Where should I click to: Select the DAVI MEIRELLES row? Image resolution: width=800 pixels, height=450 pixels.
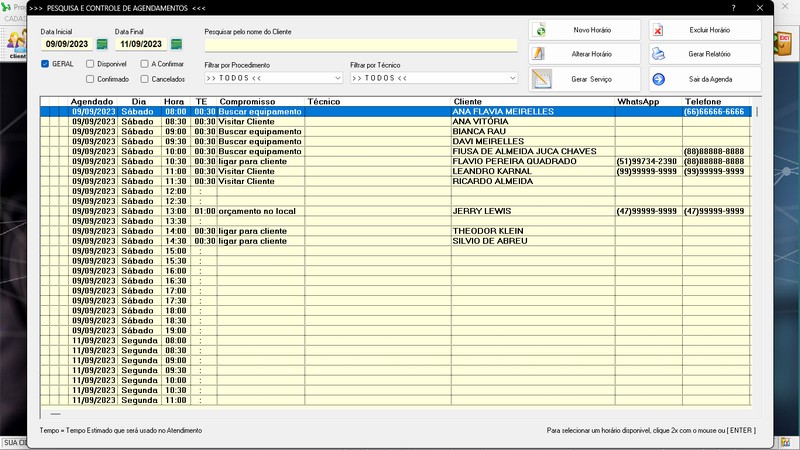pos(395,141)
